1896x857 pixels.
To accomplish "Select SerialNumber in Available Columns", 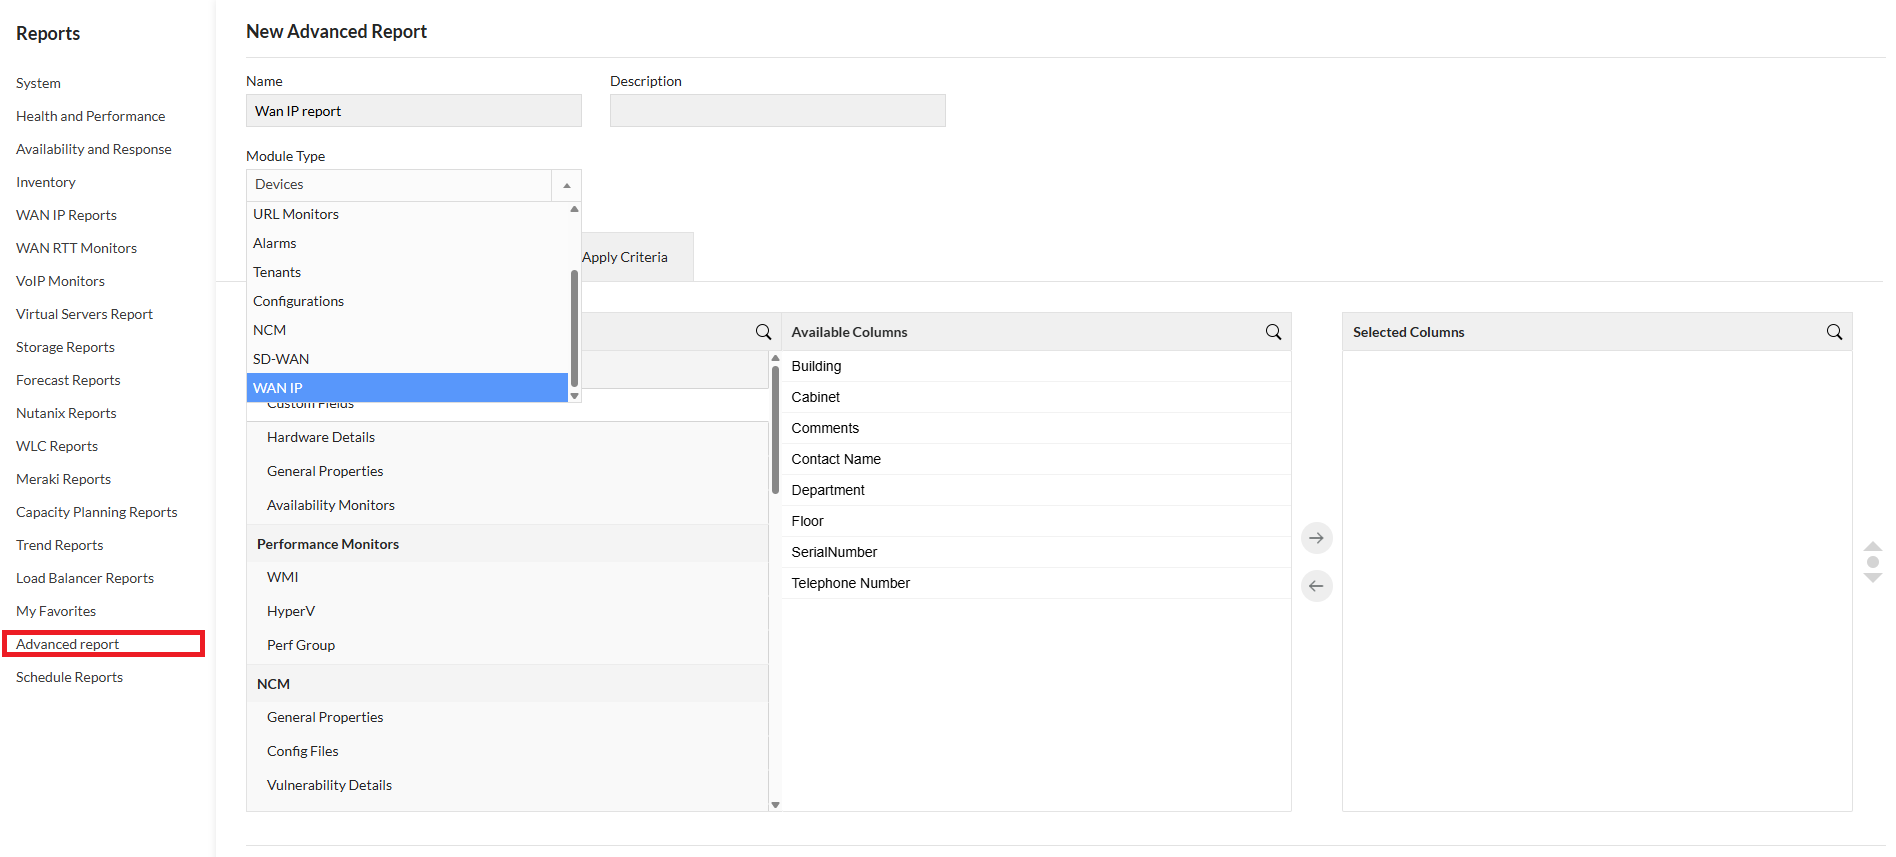I will [834, 552].
